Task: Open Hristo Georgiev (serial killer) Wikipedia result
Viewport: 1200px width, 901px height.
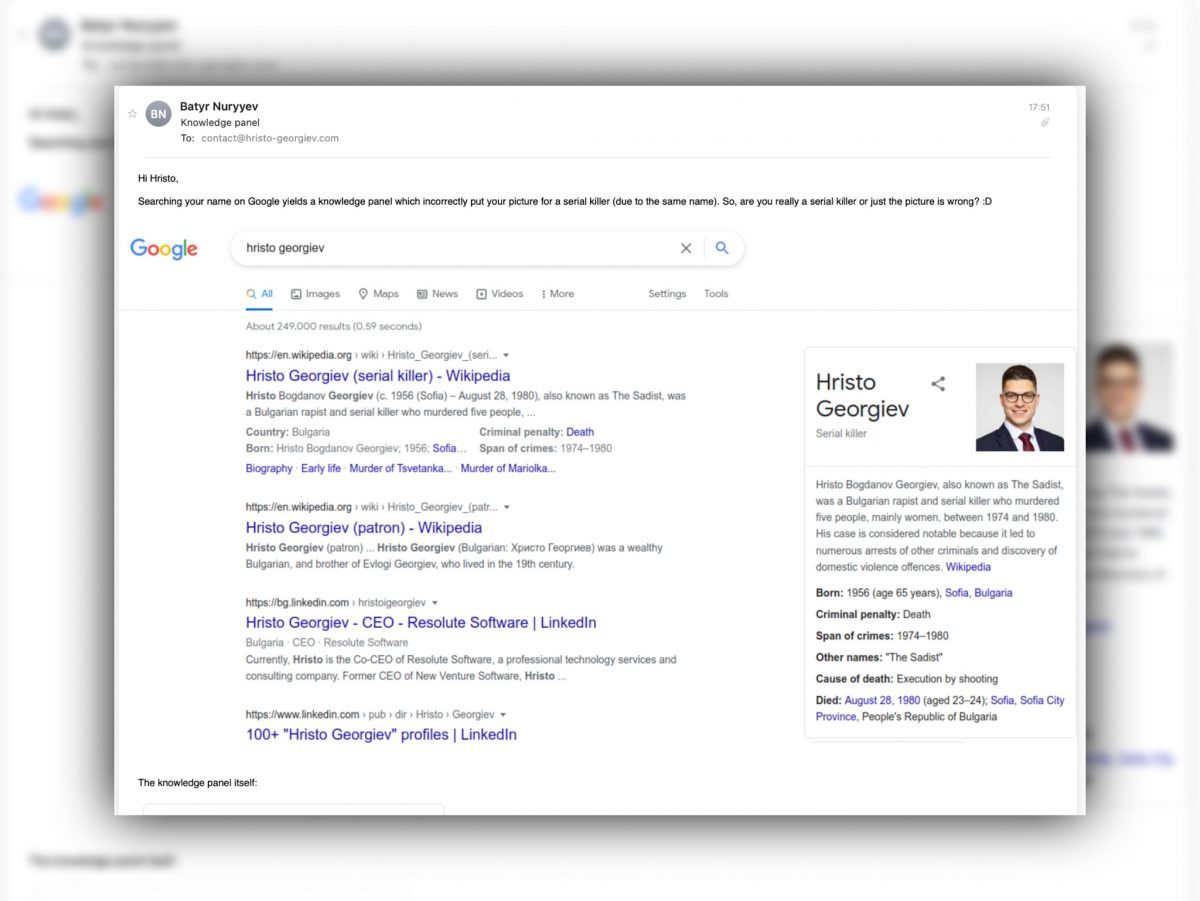Action: 378,376
